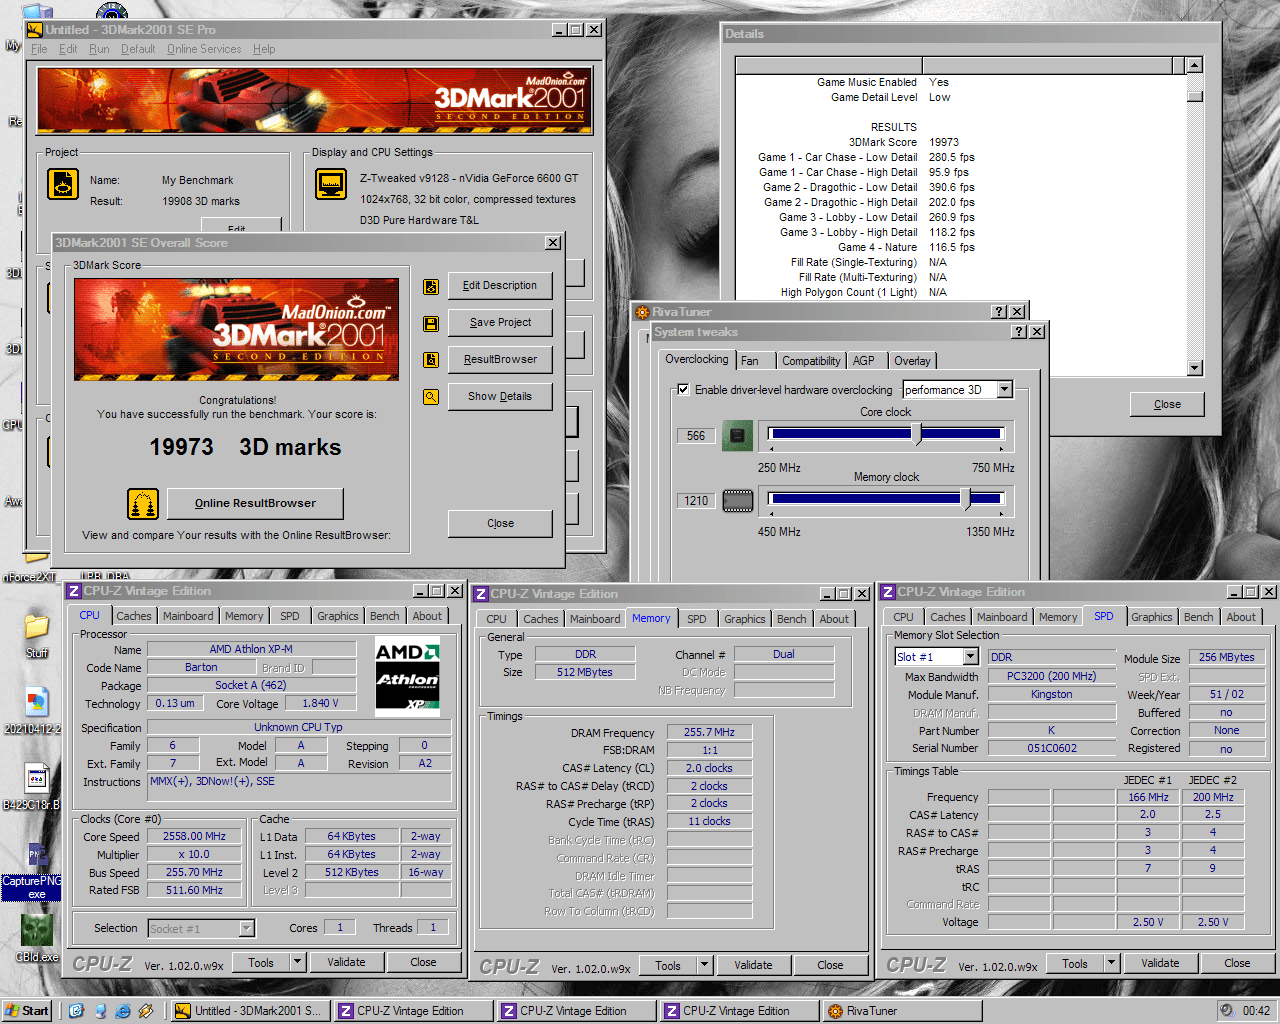Image resolution: width=1280 pixels, height=1024 pixels.
Task: Click the memory chip icon next to memory clock
Action: (x=737, y=501)
